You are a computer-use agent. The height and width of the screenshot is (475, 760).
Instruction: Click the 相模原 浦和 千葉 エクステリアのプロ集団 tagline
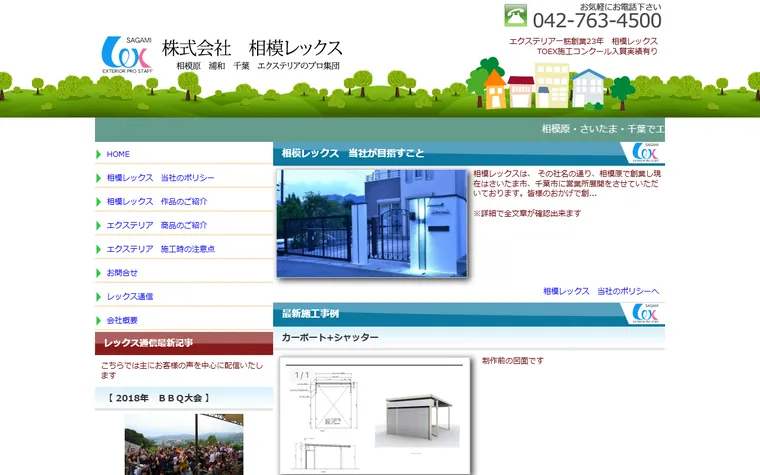coord(258,66)
